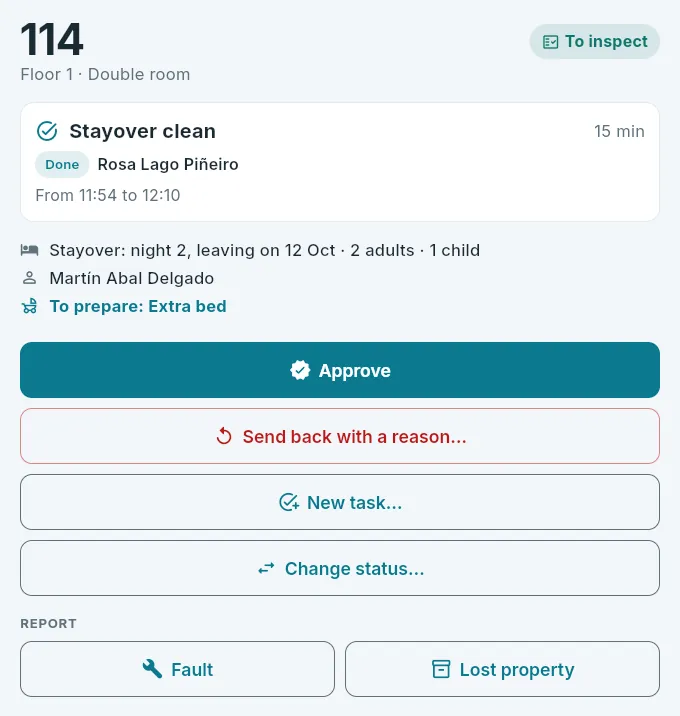Click the wrench icon

pyautogui.click(x=152, y=669)
